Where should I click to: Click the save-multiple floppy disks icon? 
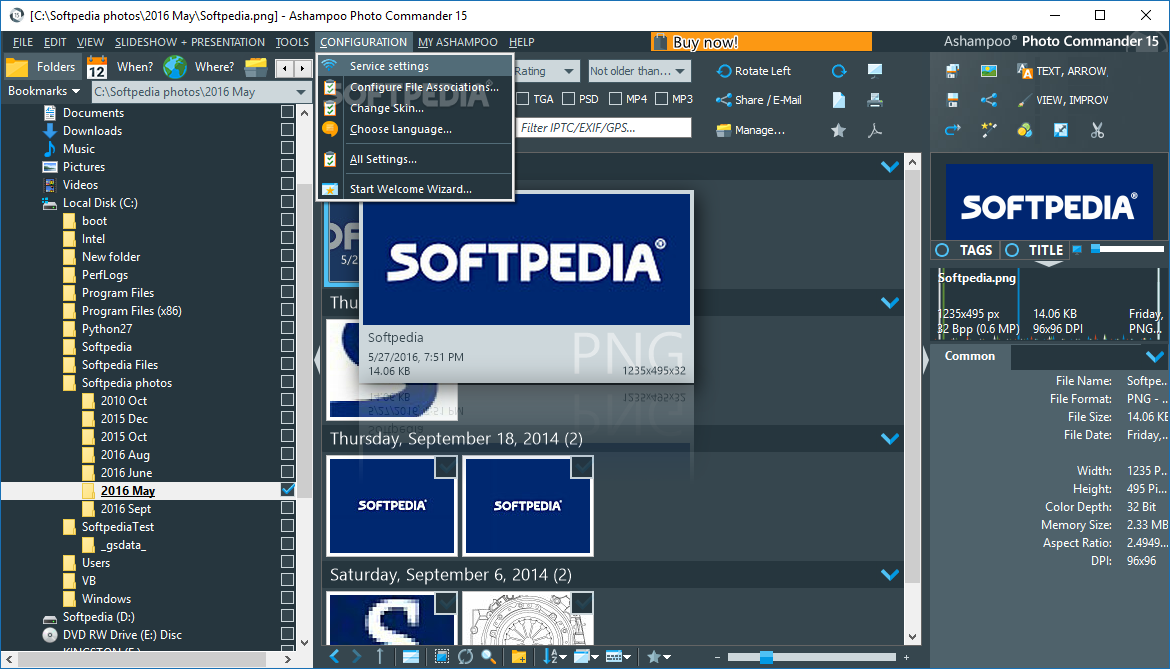pos(952,71)
